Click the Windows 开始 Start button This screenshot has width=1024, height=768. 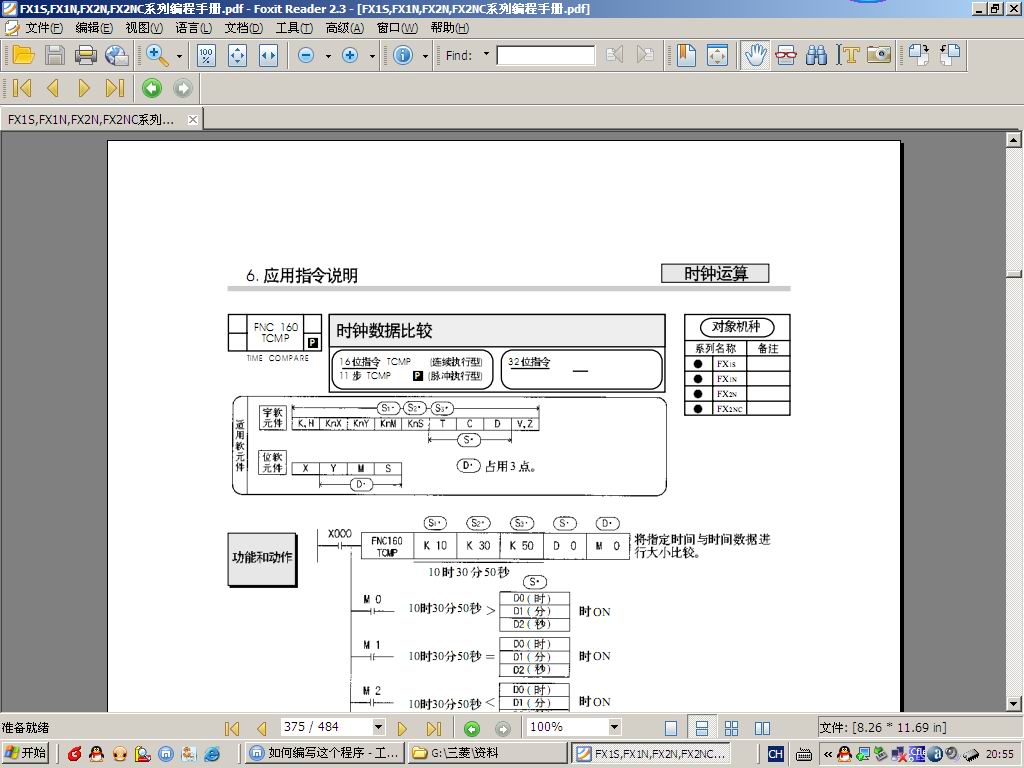26,753
